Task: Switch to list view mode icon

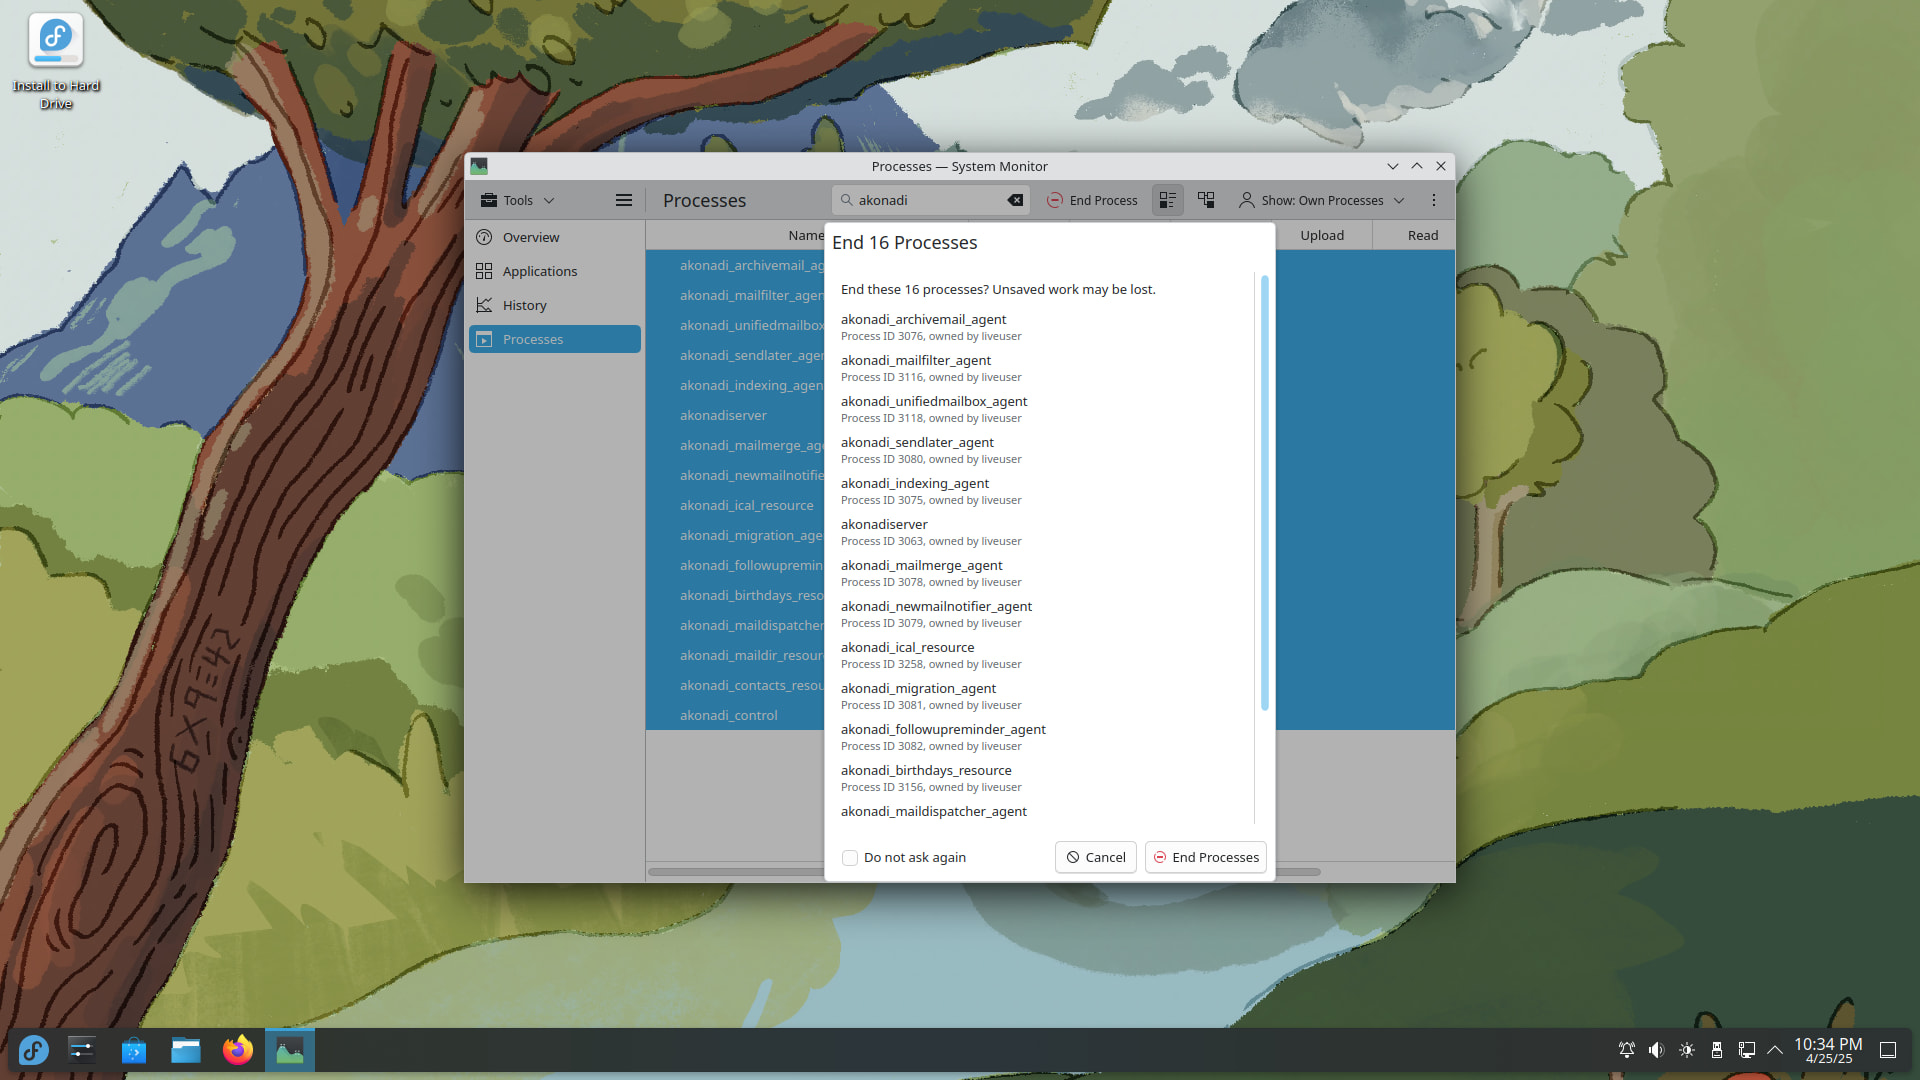Action: pyautogui.click(x=1167, y=200)
